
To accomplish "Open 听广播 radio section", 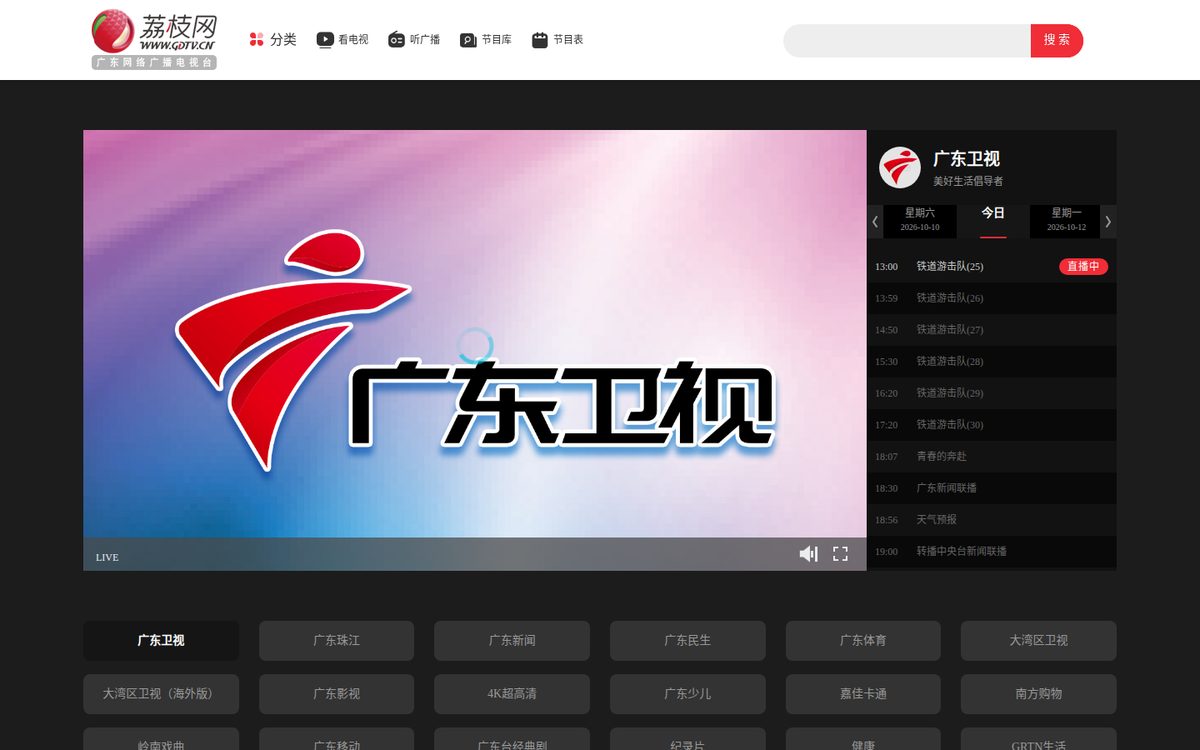I will (414, 40).
